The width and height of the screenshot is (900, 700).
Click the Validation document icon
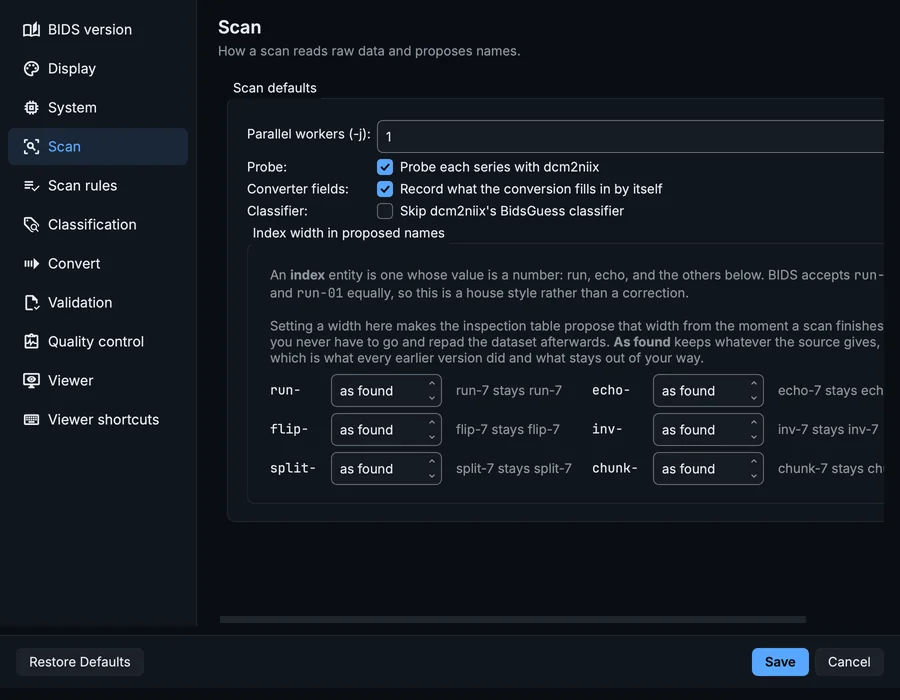point(32,302)
